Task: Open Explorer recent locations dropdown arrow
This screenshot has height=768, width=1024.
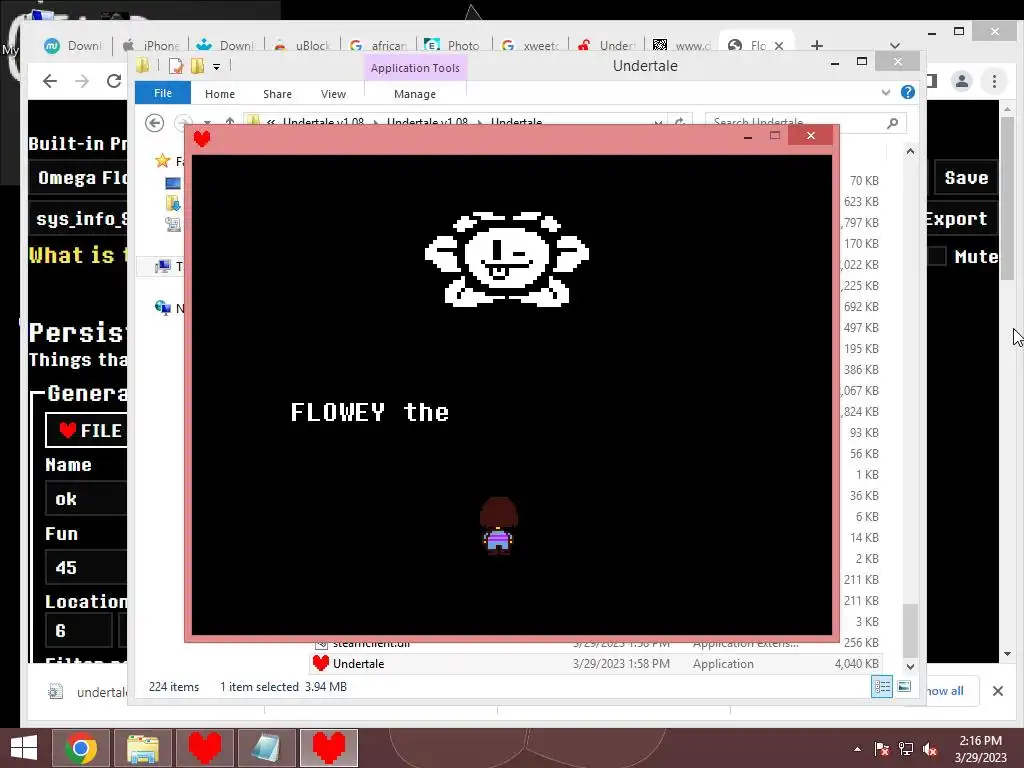Action: (207, 123)
